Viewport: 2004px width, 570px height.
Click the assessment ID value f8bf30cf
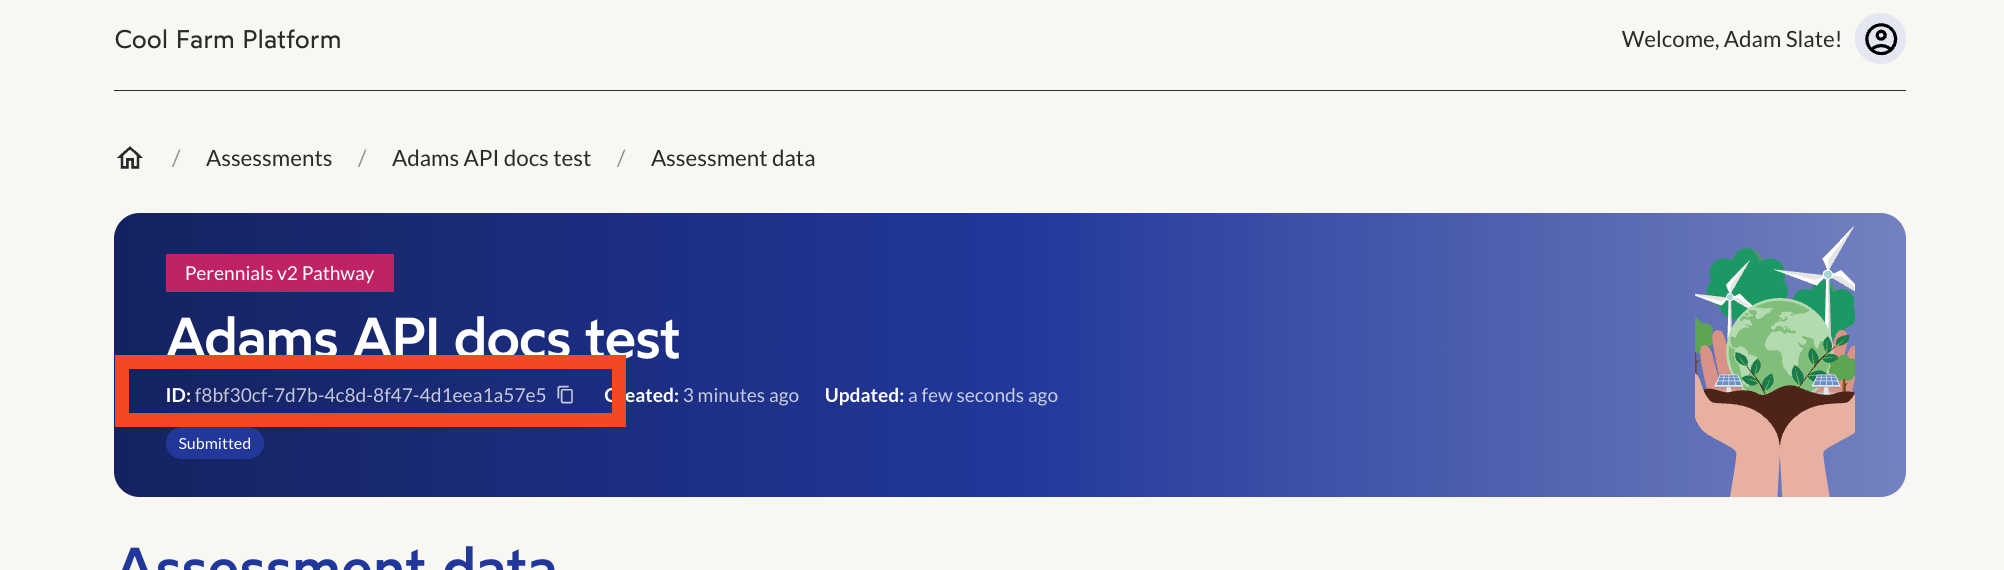(x=370, y=395)
